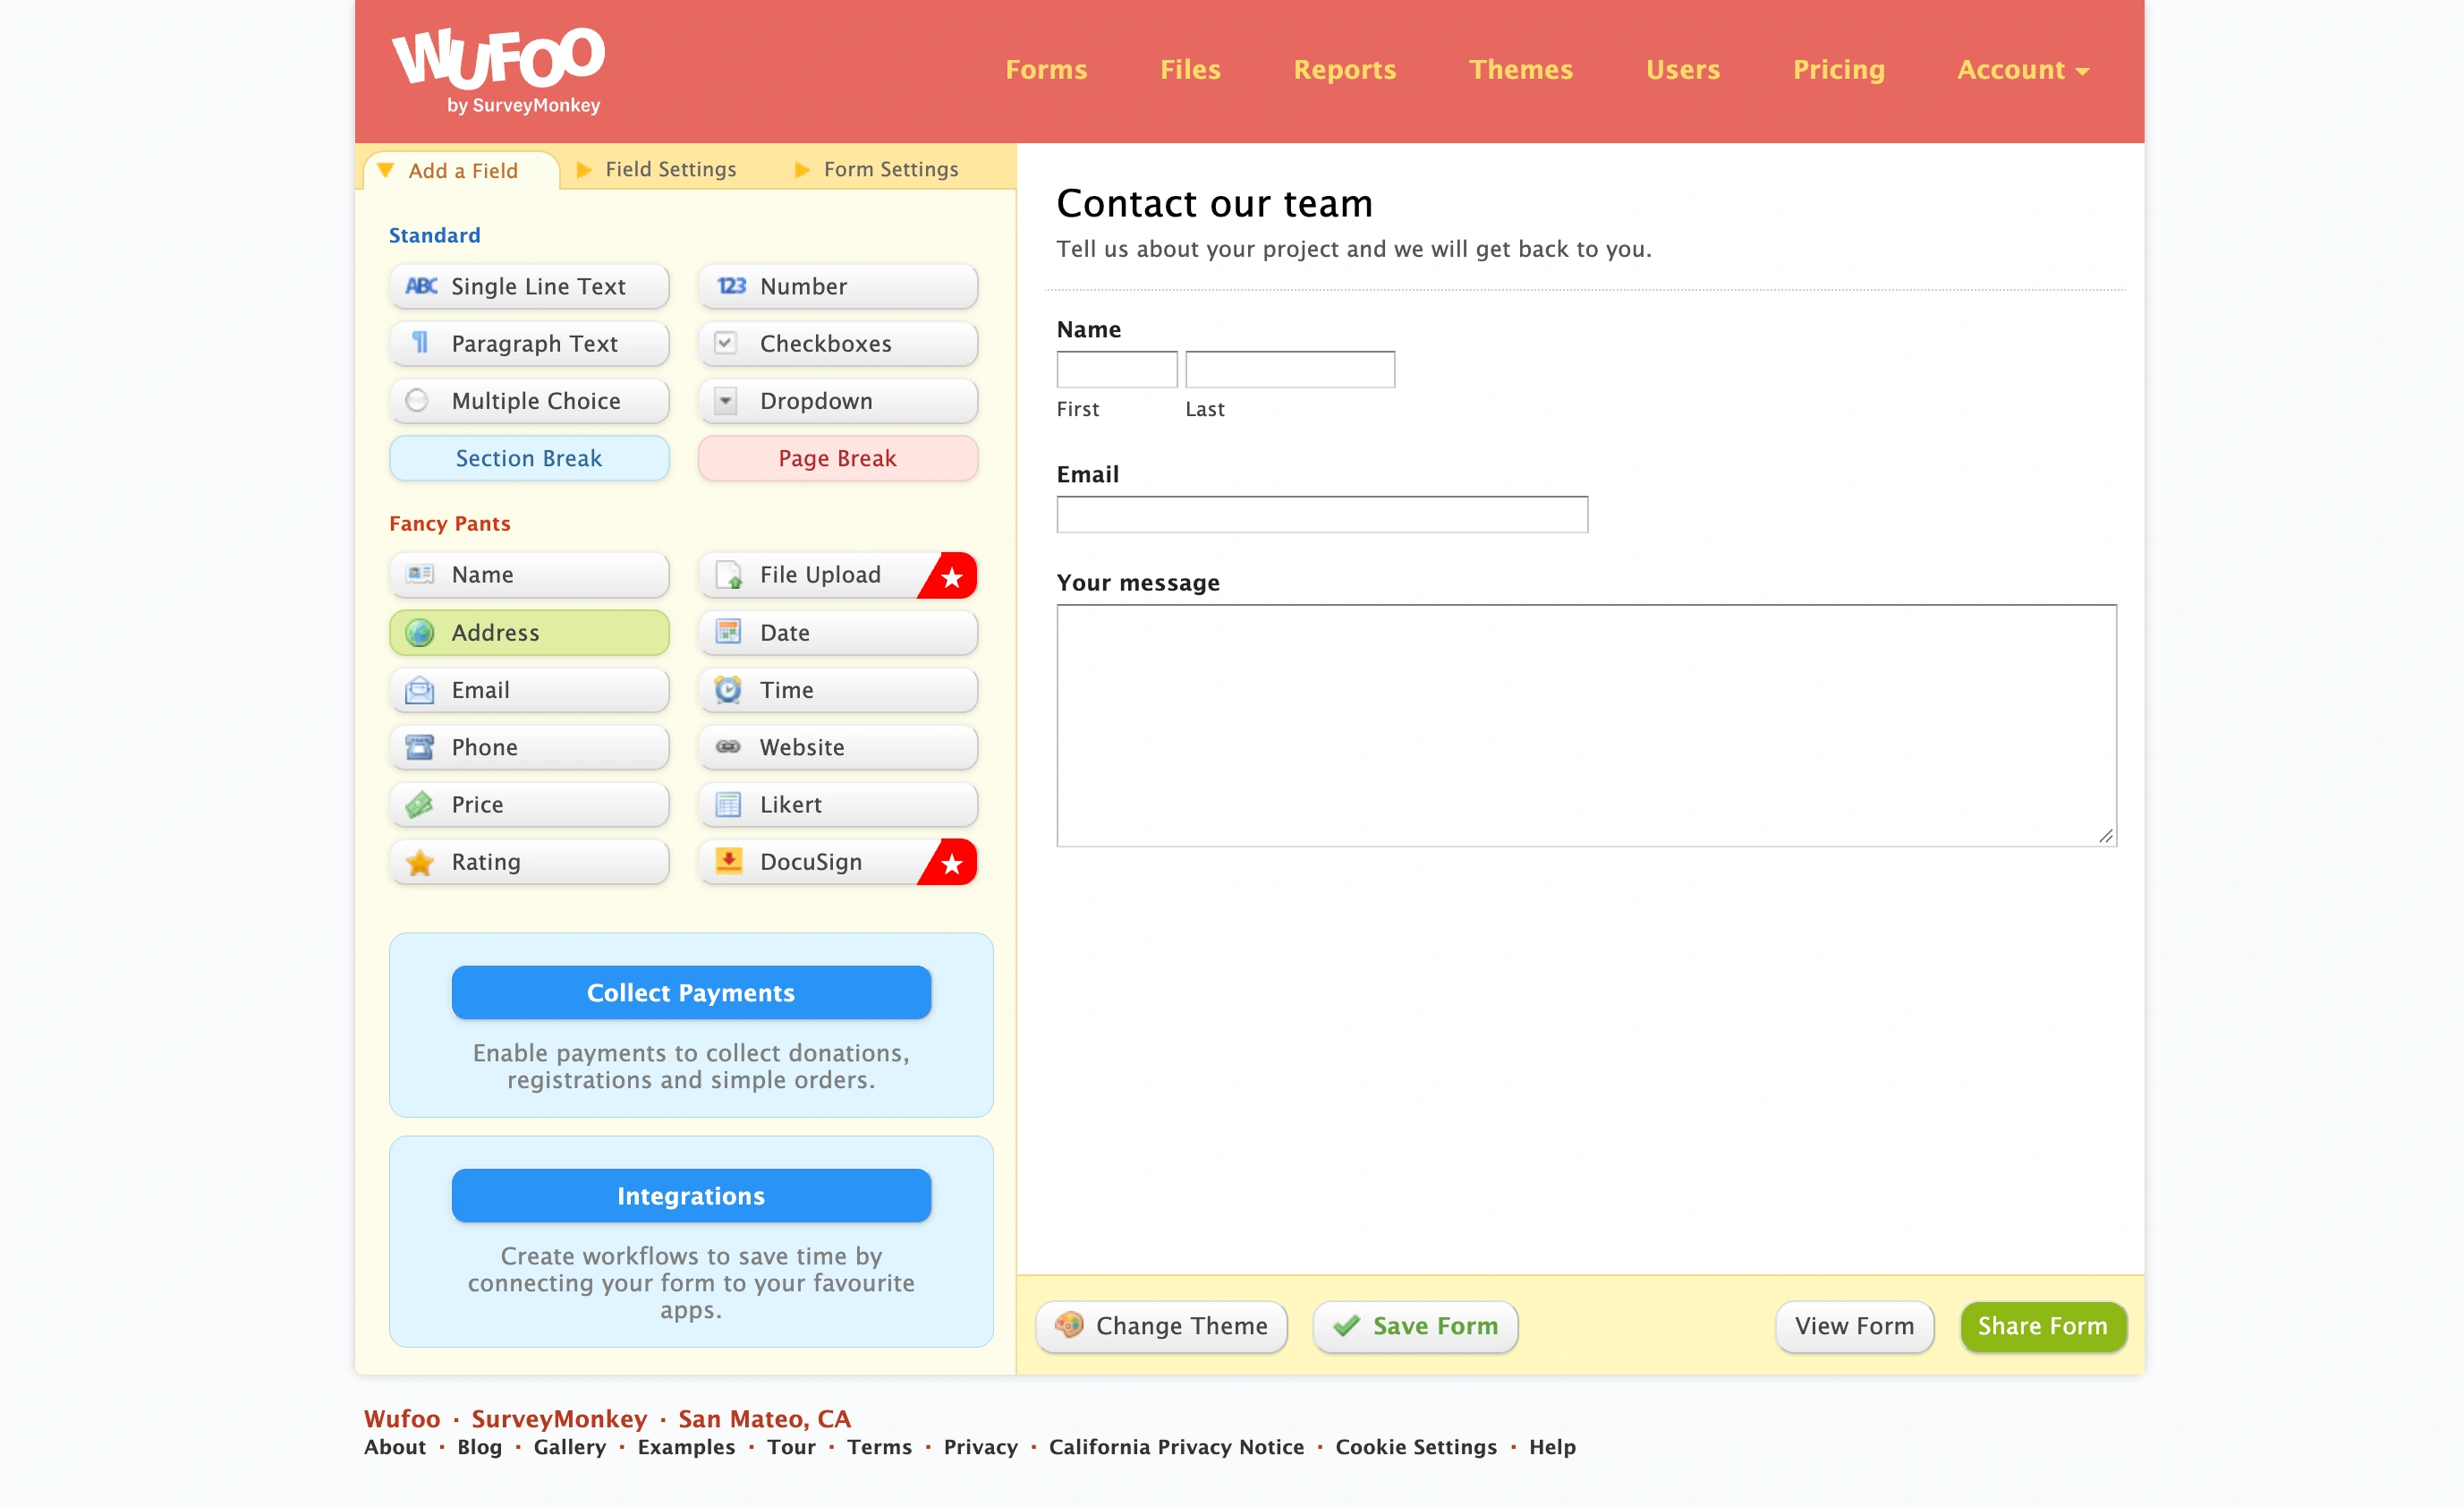Viewport: 2464px width, 1507px height.
Task: Expand the Field Settings tab
Action: click(x=658, y=169)
